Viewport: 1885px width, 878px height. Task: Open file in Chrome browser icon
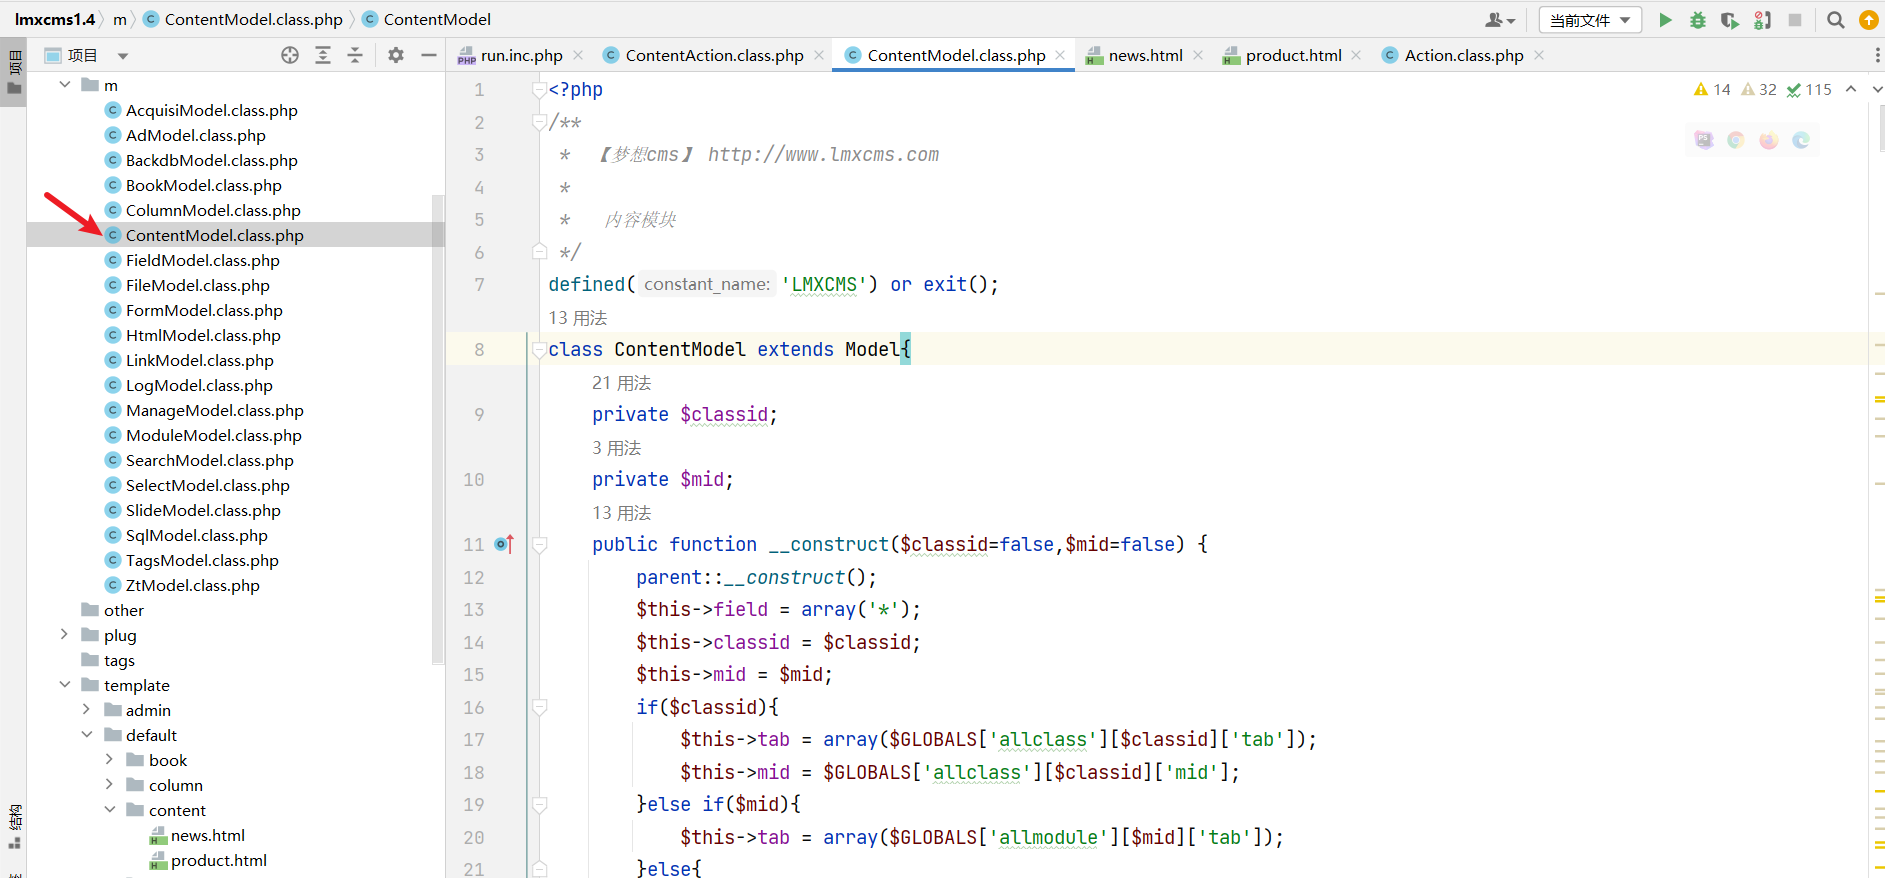point(1736,140)
